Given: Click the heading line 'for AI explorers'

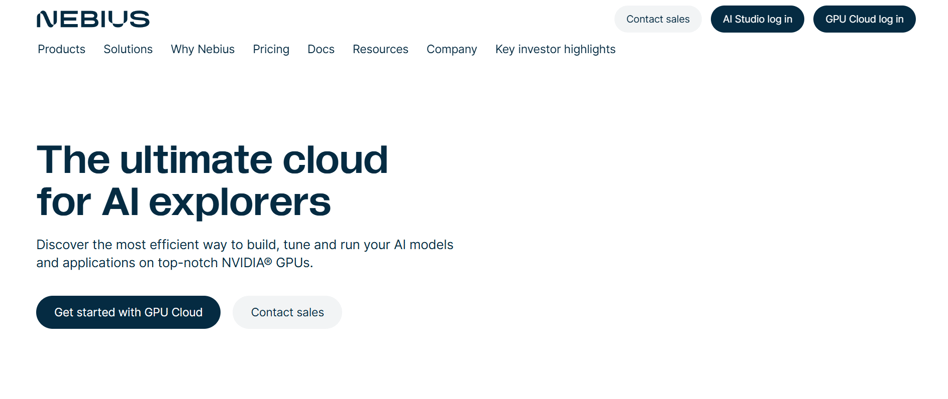Looking at the screenshot, I should coord(184,201).
